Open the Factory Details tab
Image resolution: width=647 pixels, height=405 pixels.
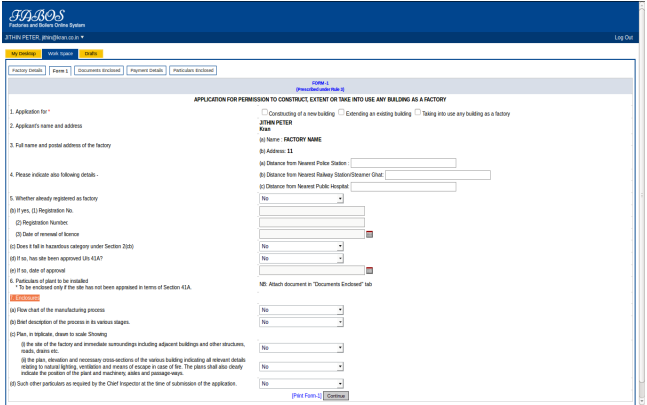[x=27, y=71]
